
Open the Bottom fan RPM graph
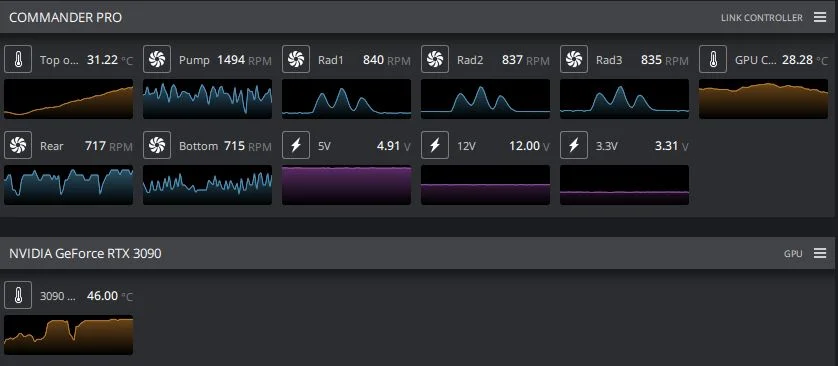(207, 185)
